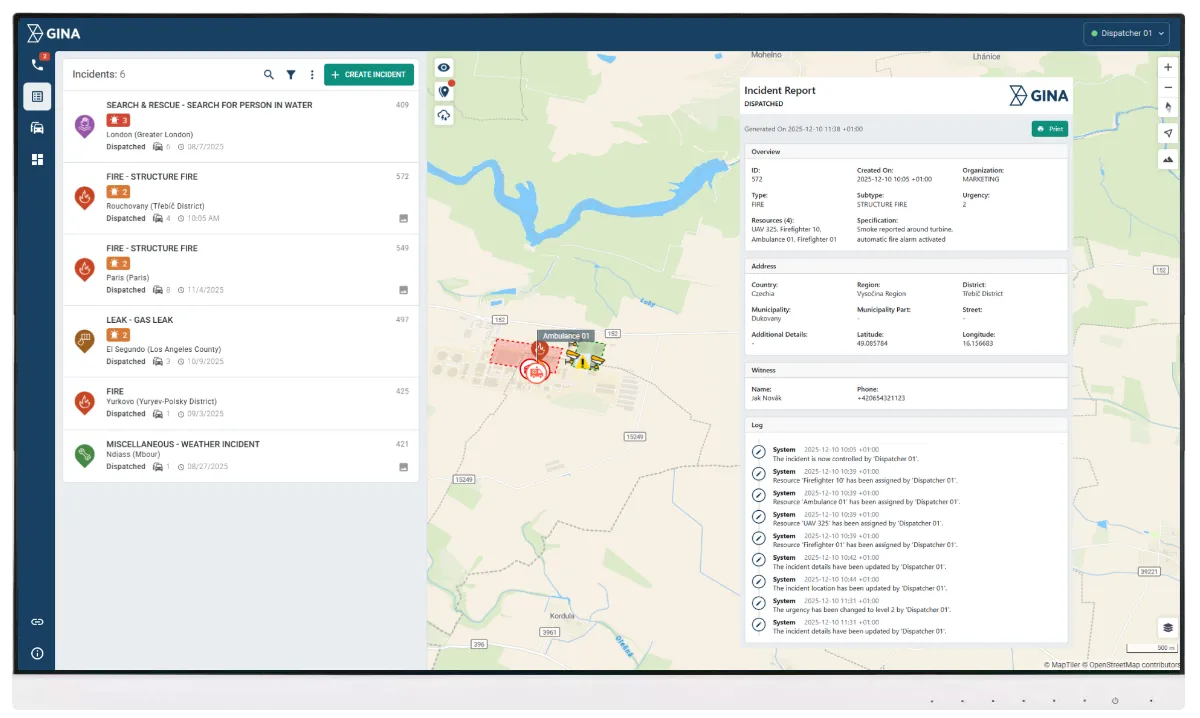1200x718 pixels.
Task: Open the vehicles resources view in sidebar
Action: (x=38, y=128)
